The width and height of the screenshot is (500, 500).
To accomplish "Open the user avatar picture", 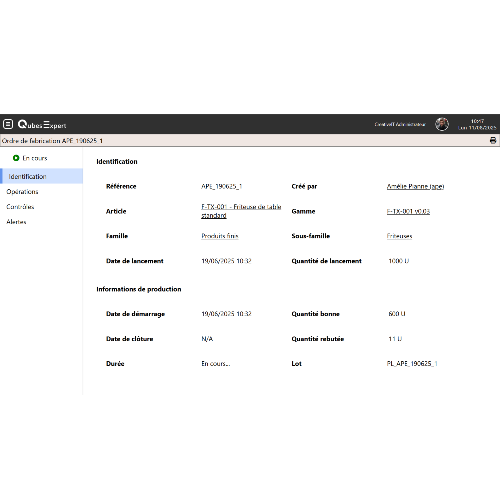I will (x=442, y=124).
